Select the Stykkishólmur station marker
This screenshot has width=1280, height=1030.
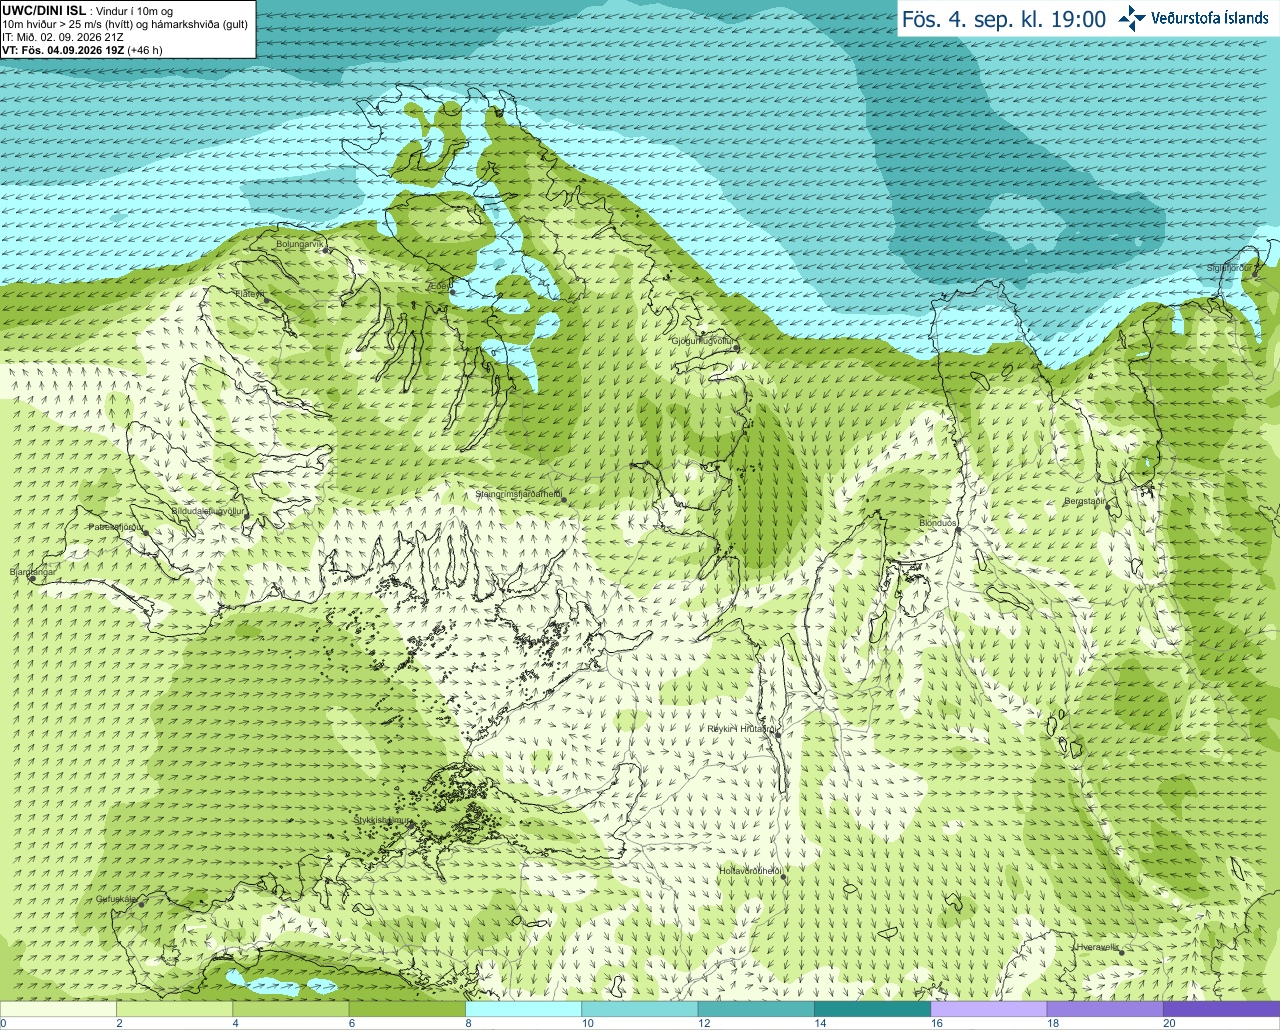click(409, 826)
